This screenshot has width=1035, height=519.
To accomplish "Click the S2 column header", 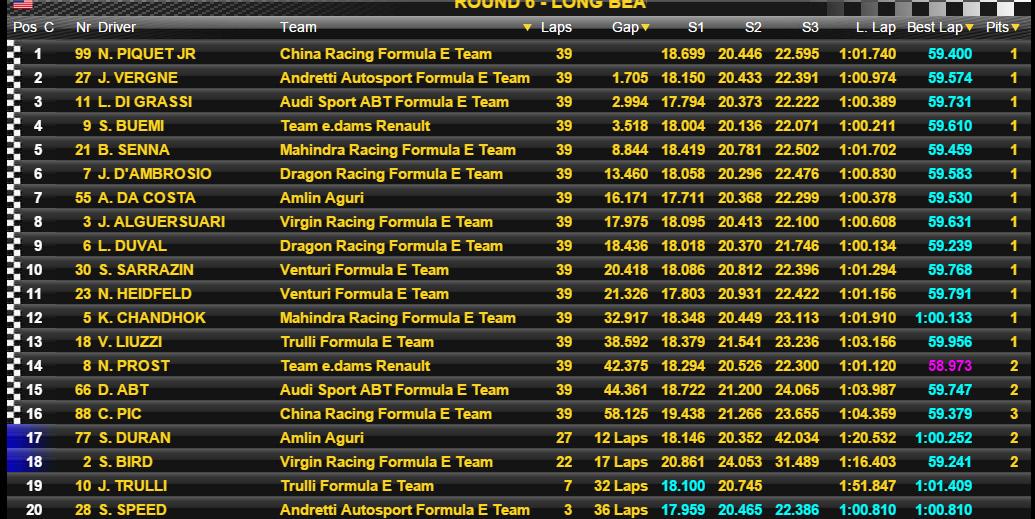I will (753, 27).
